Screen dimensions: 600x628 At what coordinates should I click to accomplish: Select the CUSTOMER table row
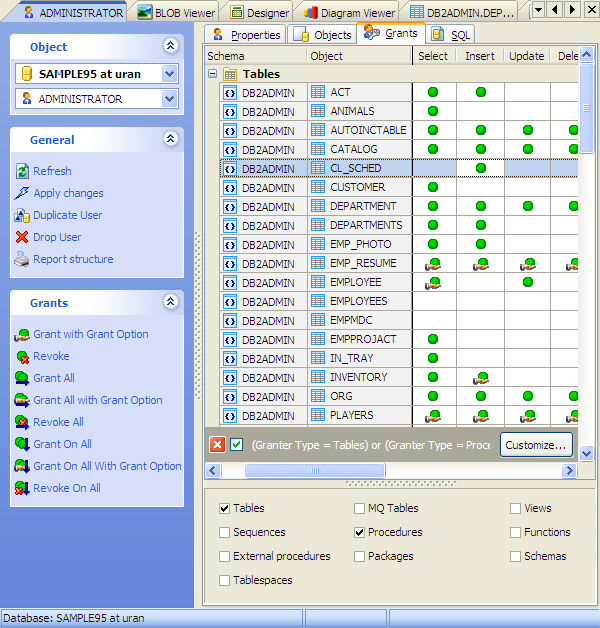pyautogui.click(x=357, y=187)
